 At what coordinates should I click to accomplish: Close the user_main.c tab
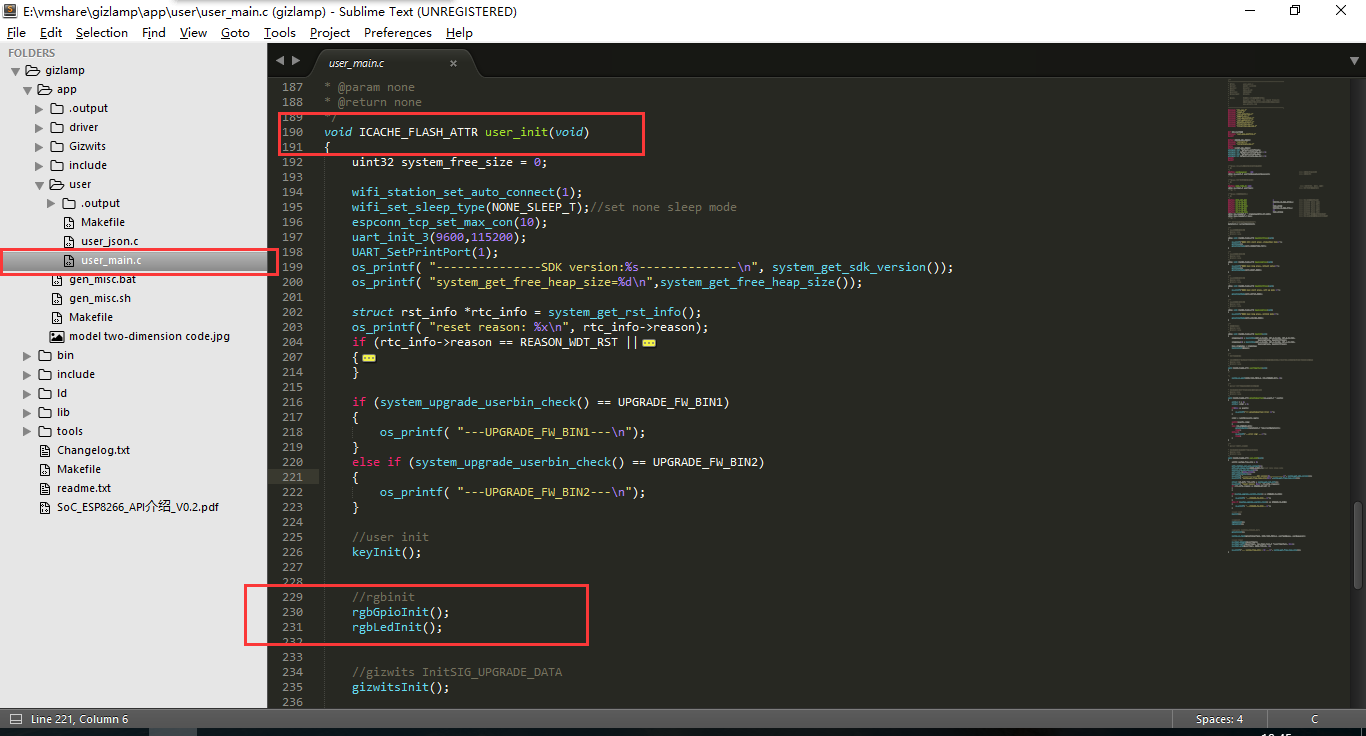tap(453, 63)
